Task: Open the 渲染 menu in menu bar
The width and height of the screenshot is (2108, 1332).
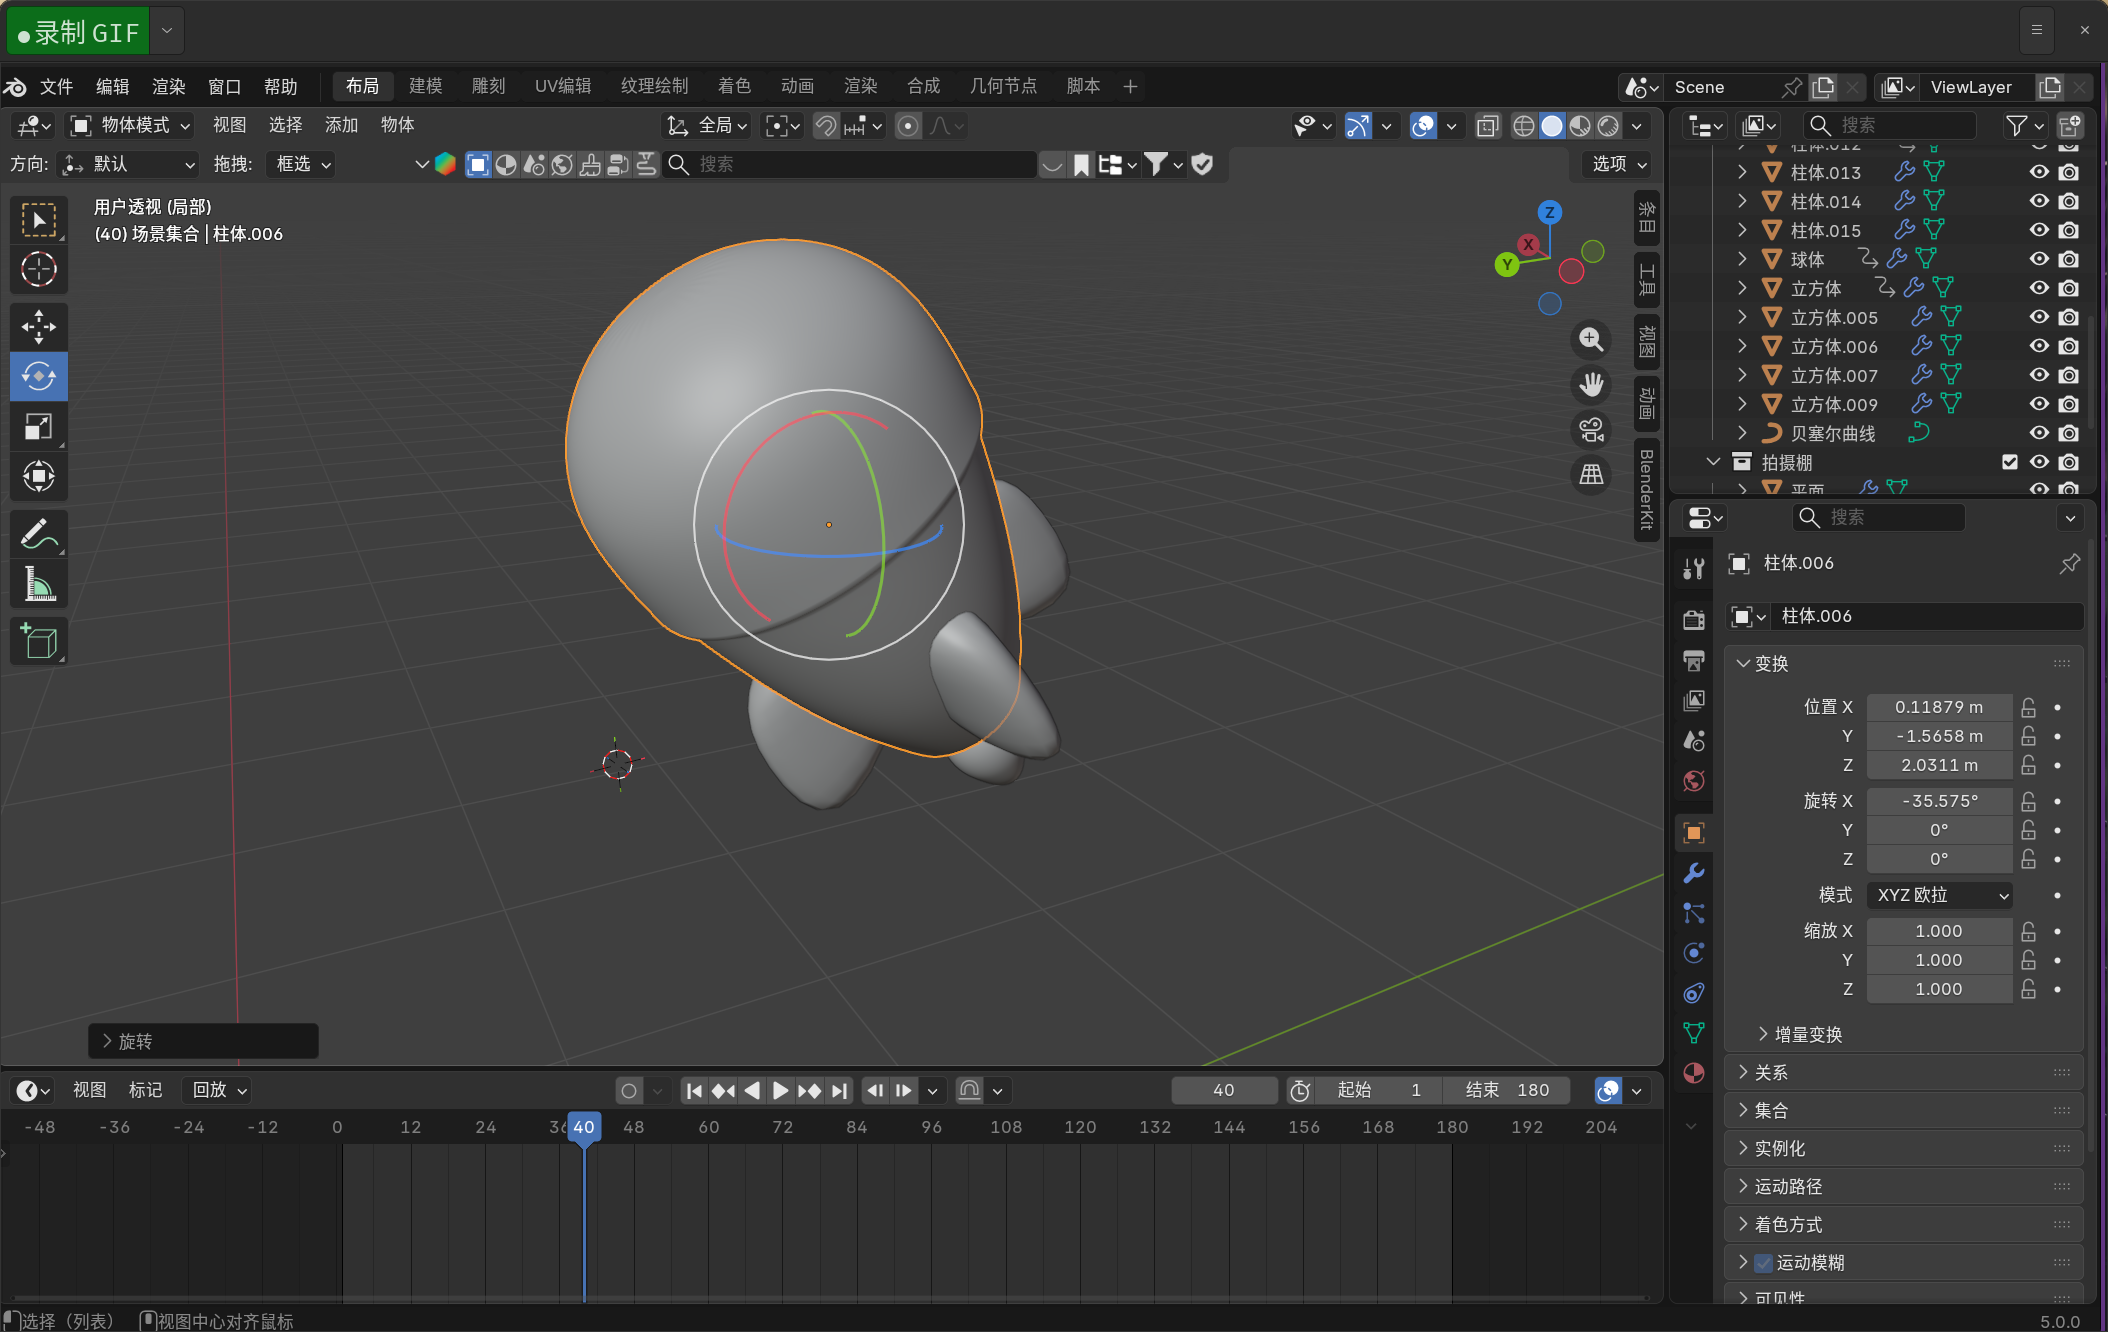Action: pyautogui.click(x=168, y=87)
